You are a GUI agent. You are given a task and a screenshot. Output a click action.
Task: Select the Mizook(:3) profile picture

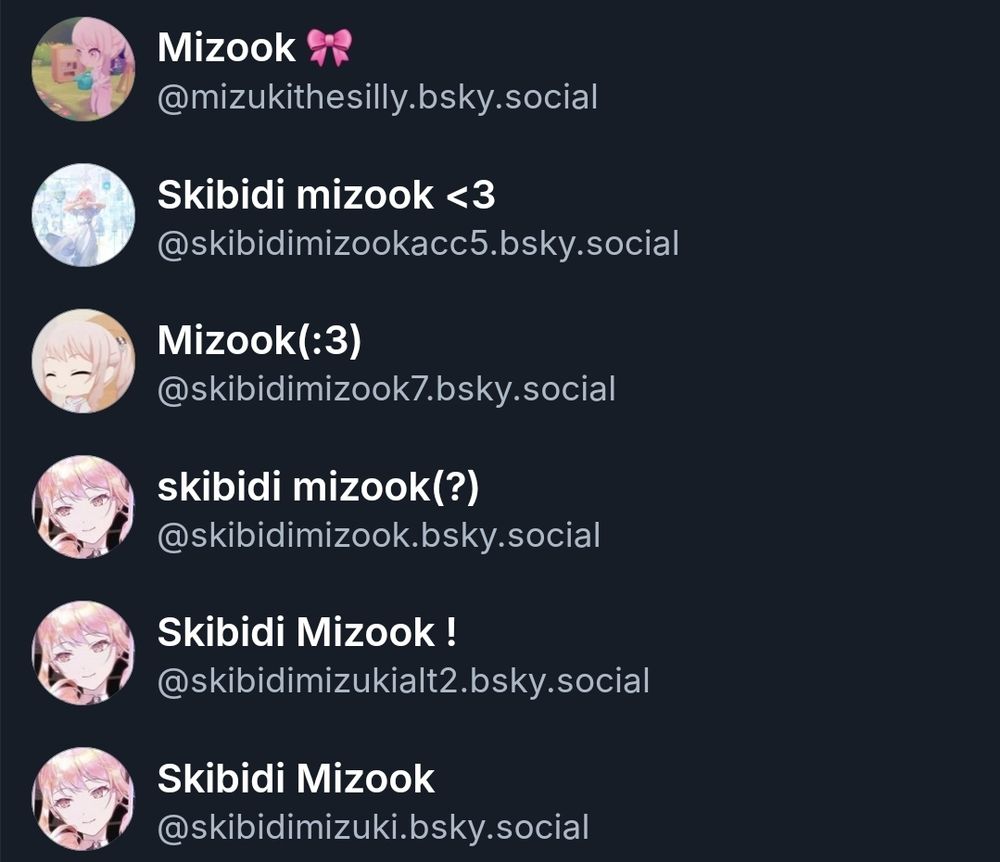[x=84, y=361]
